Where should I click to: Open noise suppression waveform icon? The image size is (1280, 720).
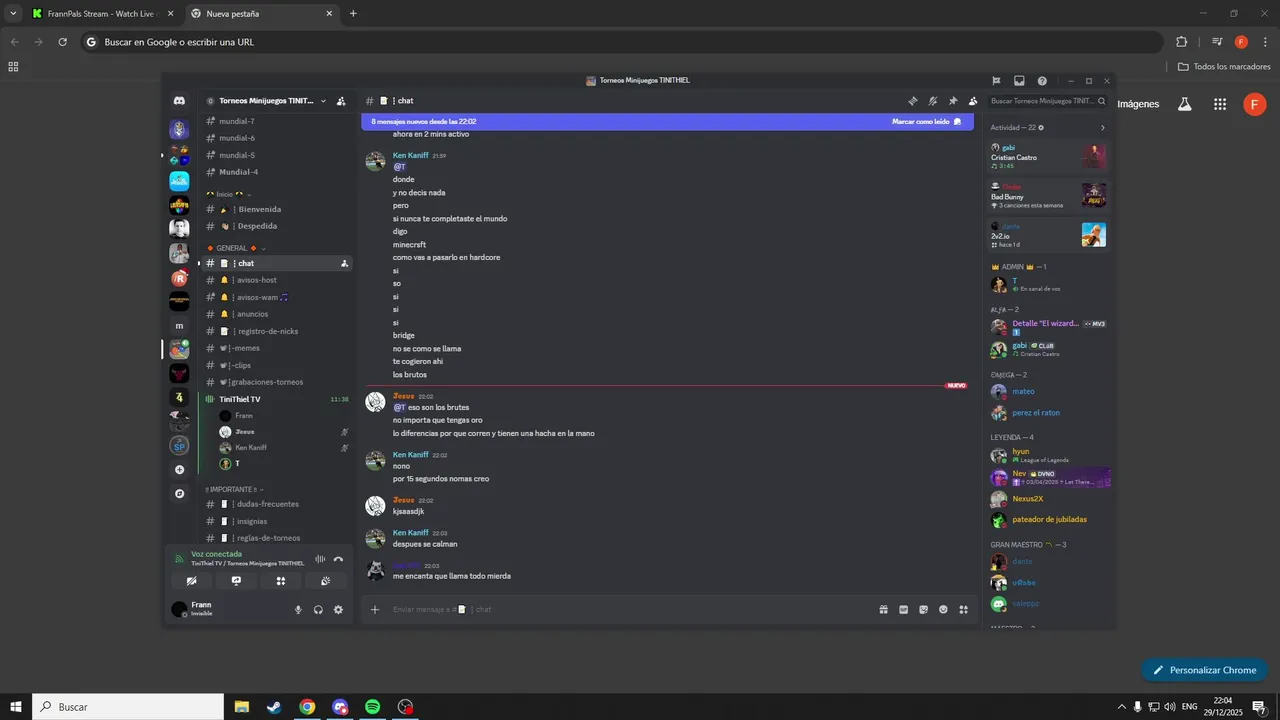320,559
